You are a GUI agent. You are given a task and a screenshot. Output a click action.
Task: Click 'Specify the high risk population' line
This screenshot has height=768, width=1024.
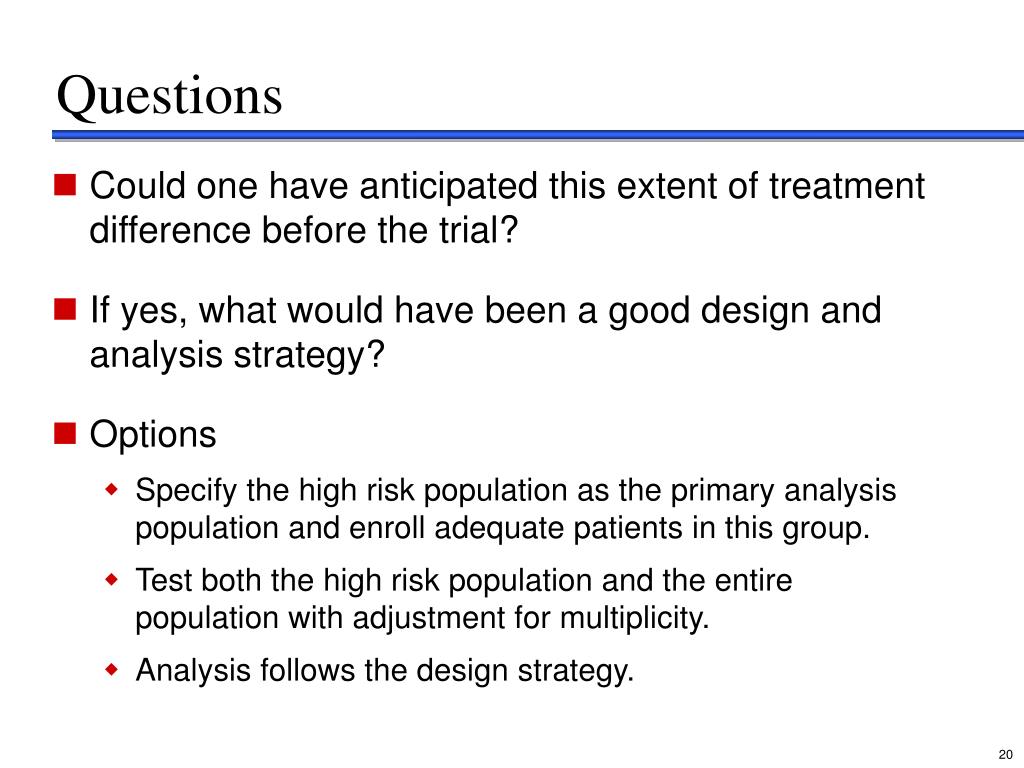[515, 491]
